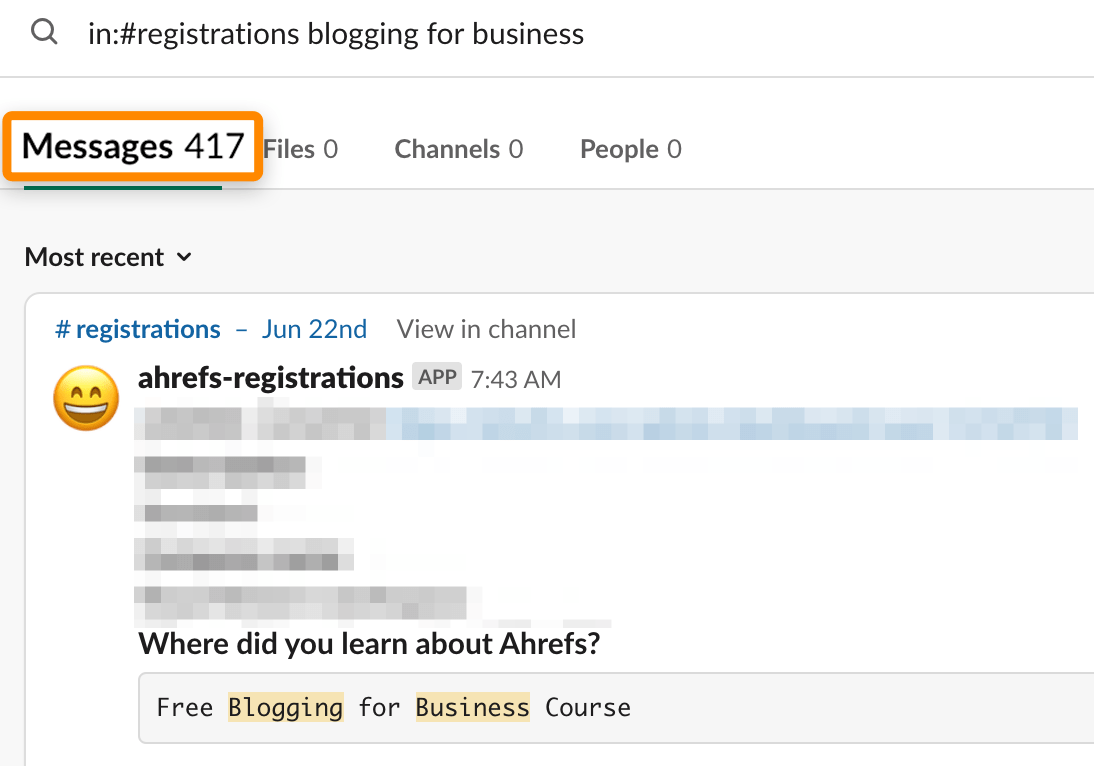
Task: Click the ahrefs-registrations sender name
Action: click(269, 377)
